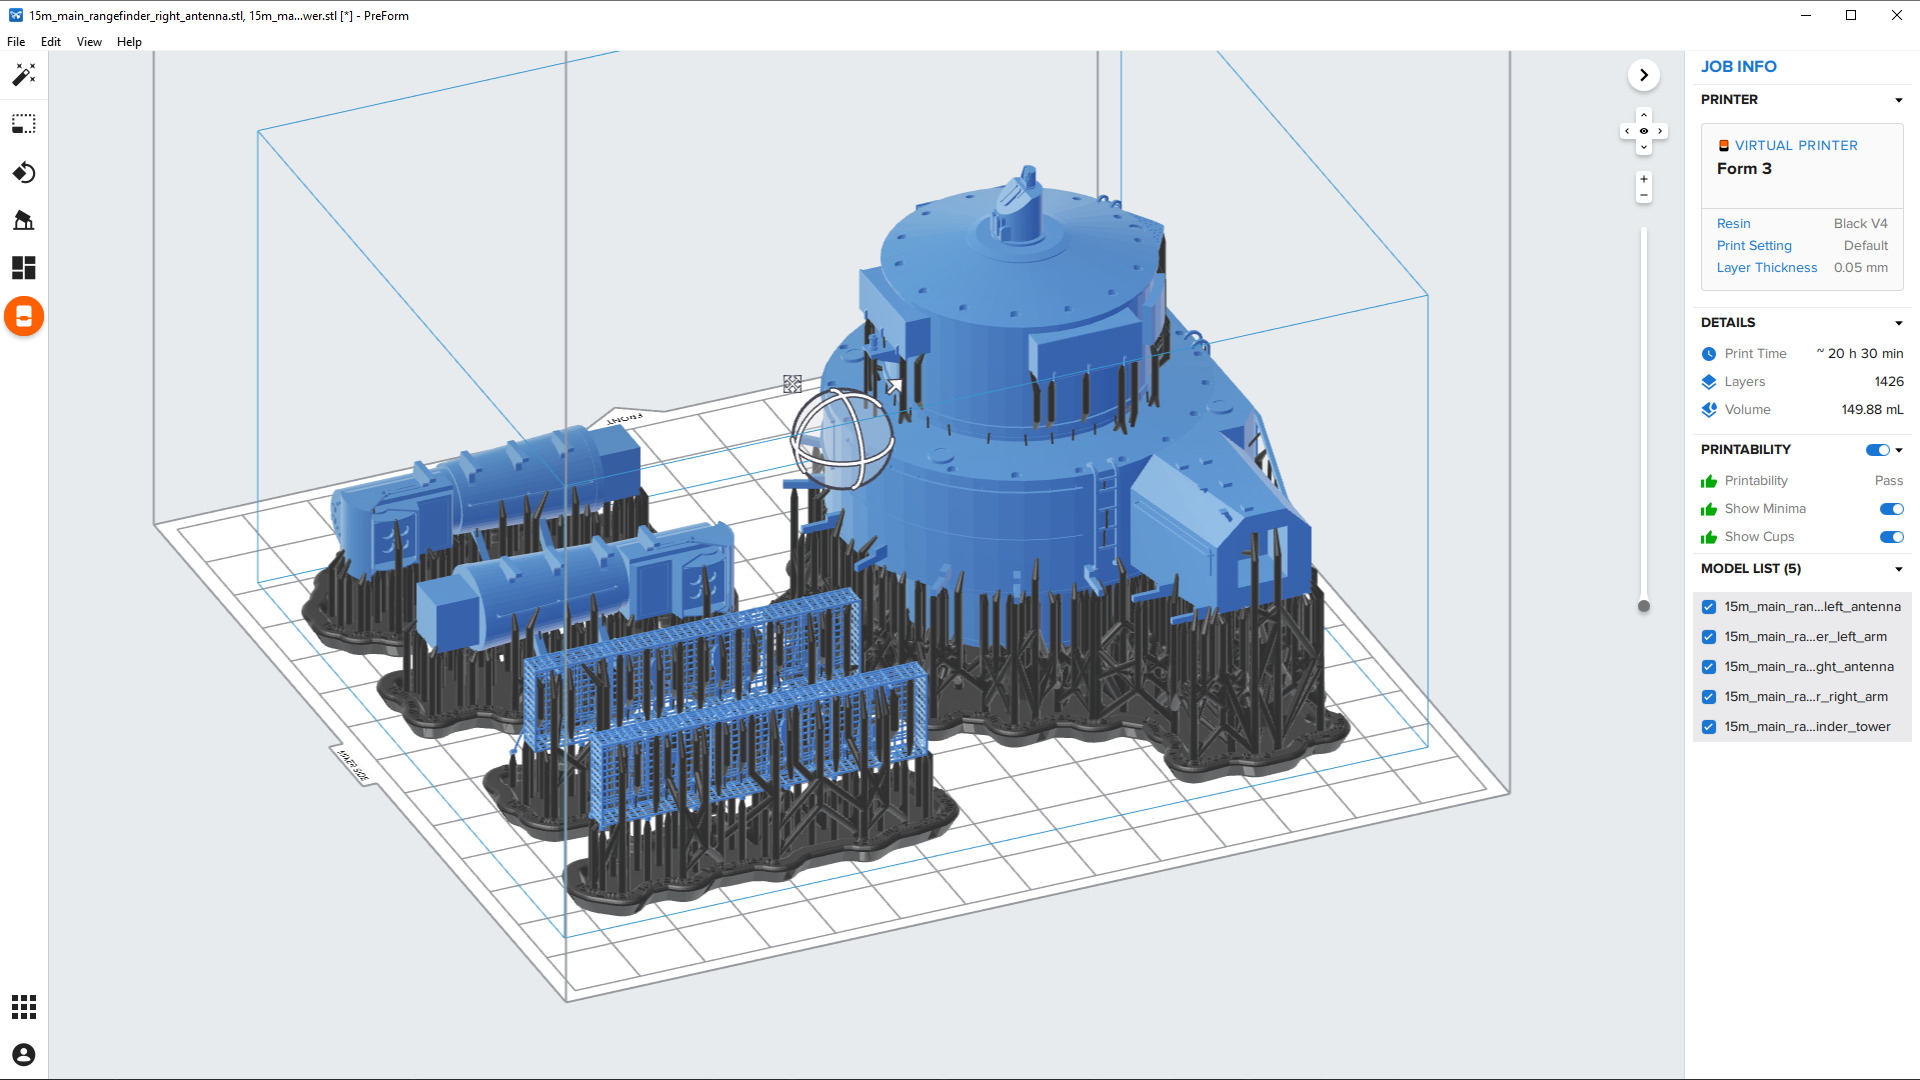Viewport: 1920px width, 1080px height.
Task: Click the Resin setting link
Action: (1733, 224)
